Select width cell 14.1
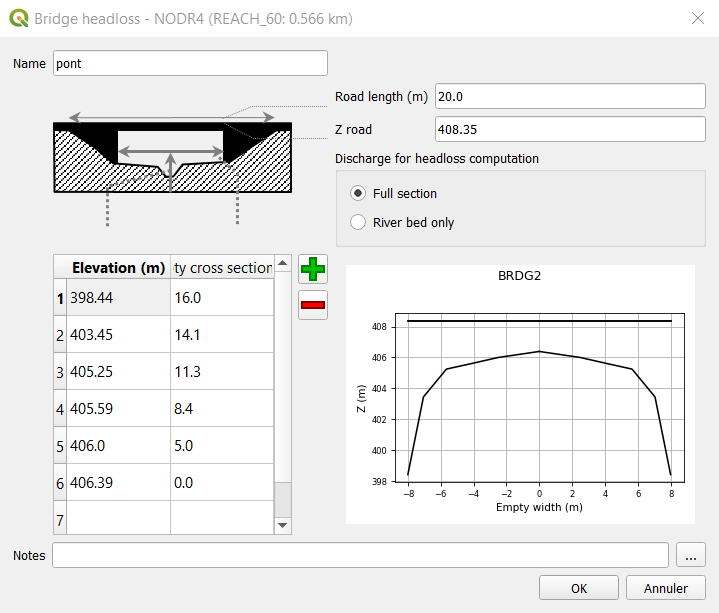Viewport: 719px width, 613px height. (x=222, y=335)
